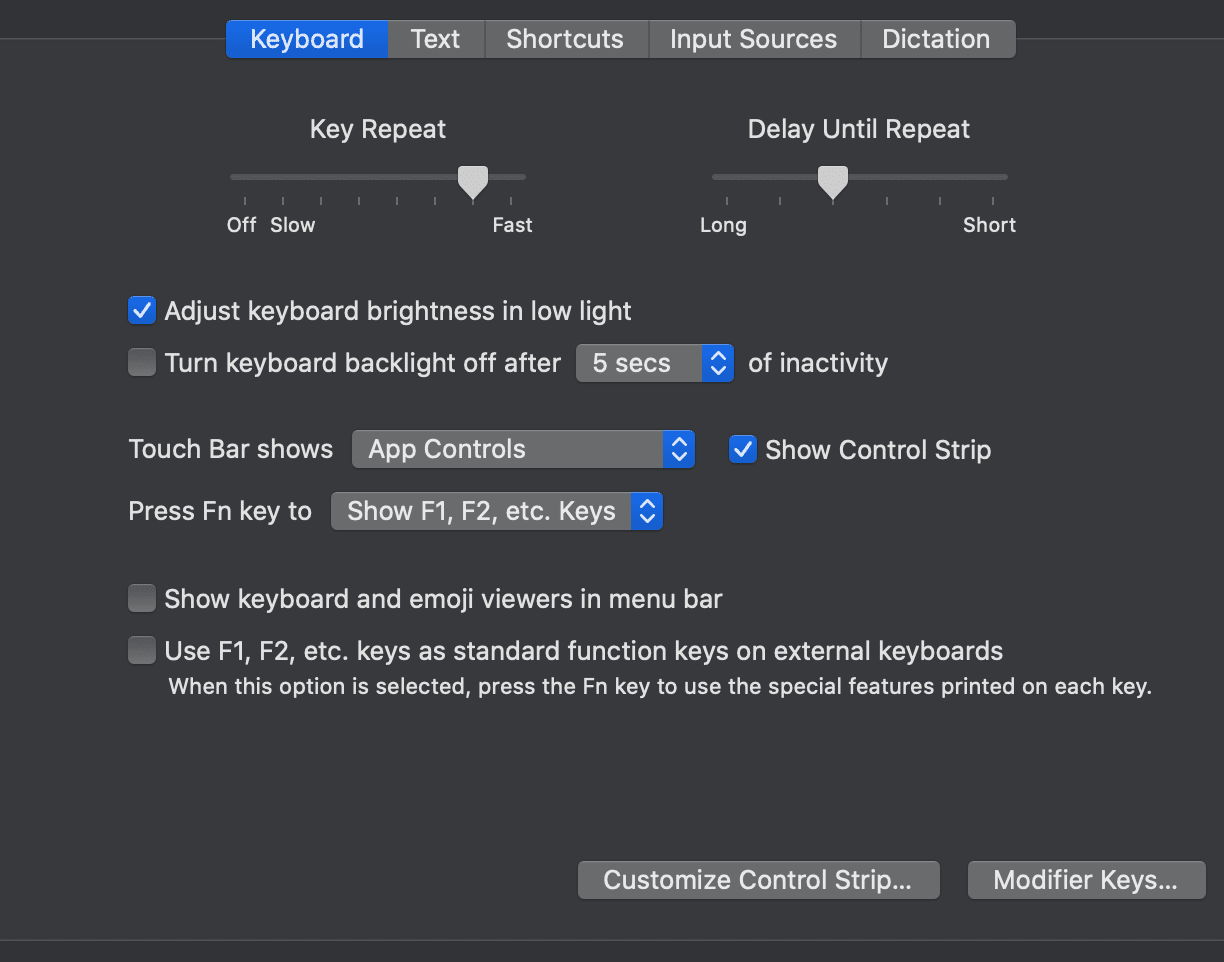1224x962 pixels.
Task: Open the App Controls dropdown
Action: coord(508,449)
